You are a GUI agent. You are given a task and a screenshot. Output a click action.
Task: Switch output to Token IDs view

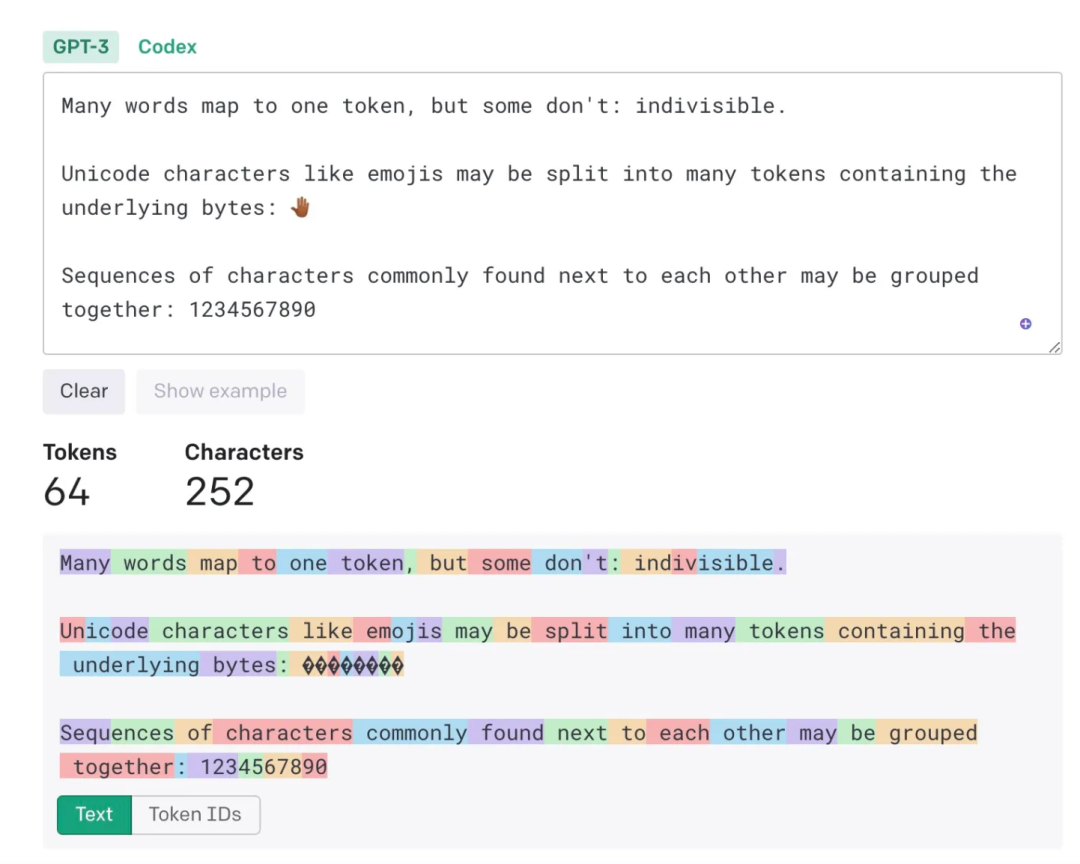pos(195,815)
